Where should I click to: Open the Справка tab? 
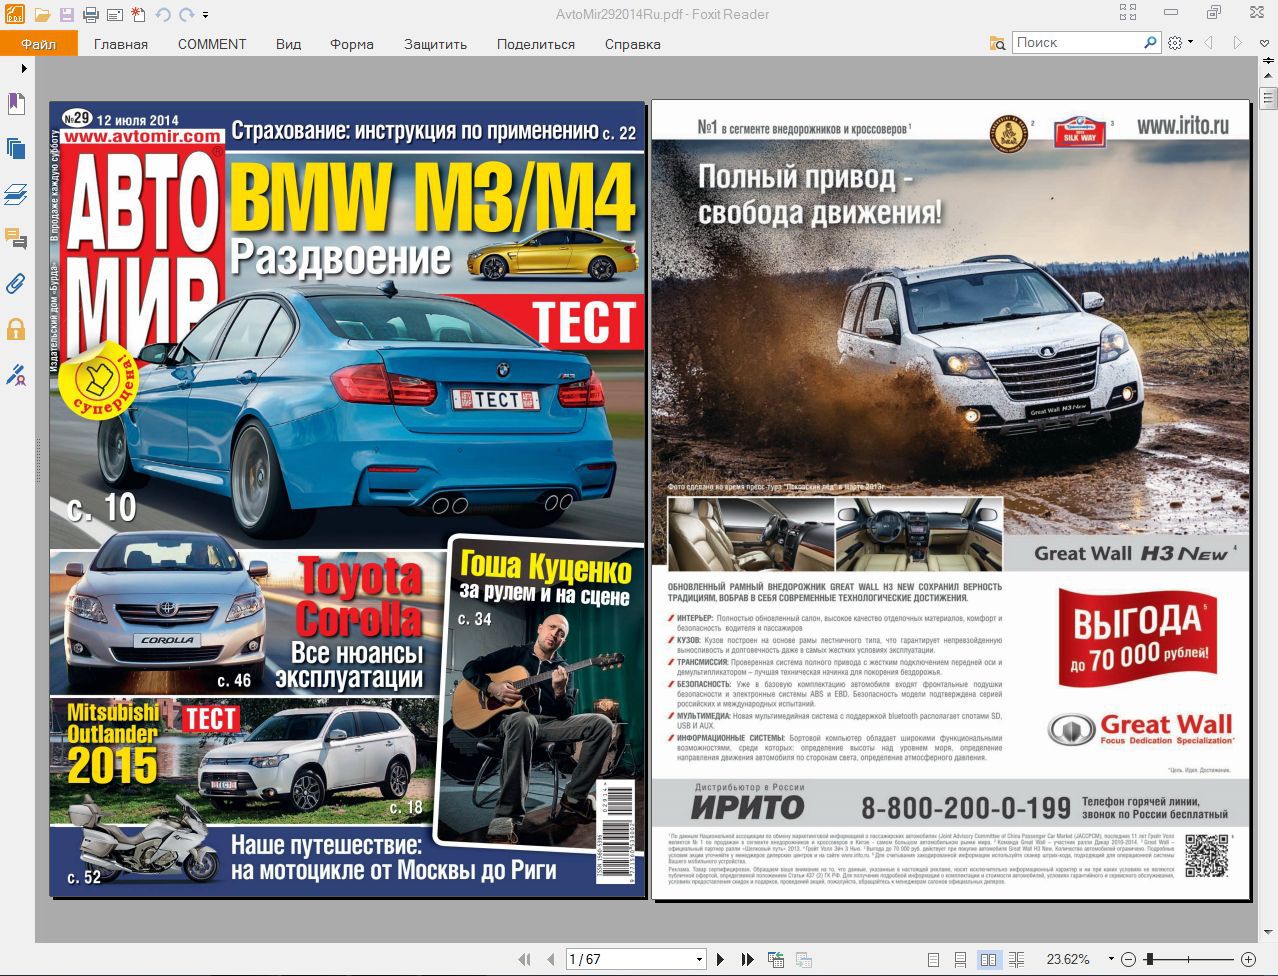click(x=633, y=44)
